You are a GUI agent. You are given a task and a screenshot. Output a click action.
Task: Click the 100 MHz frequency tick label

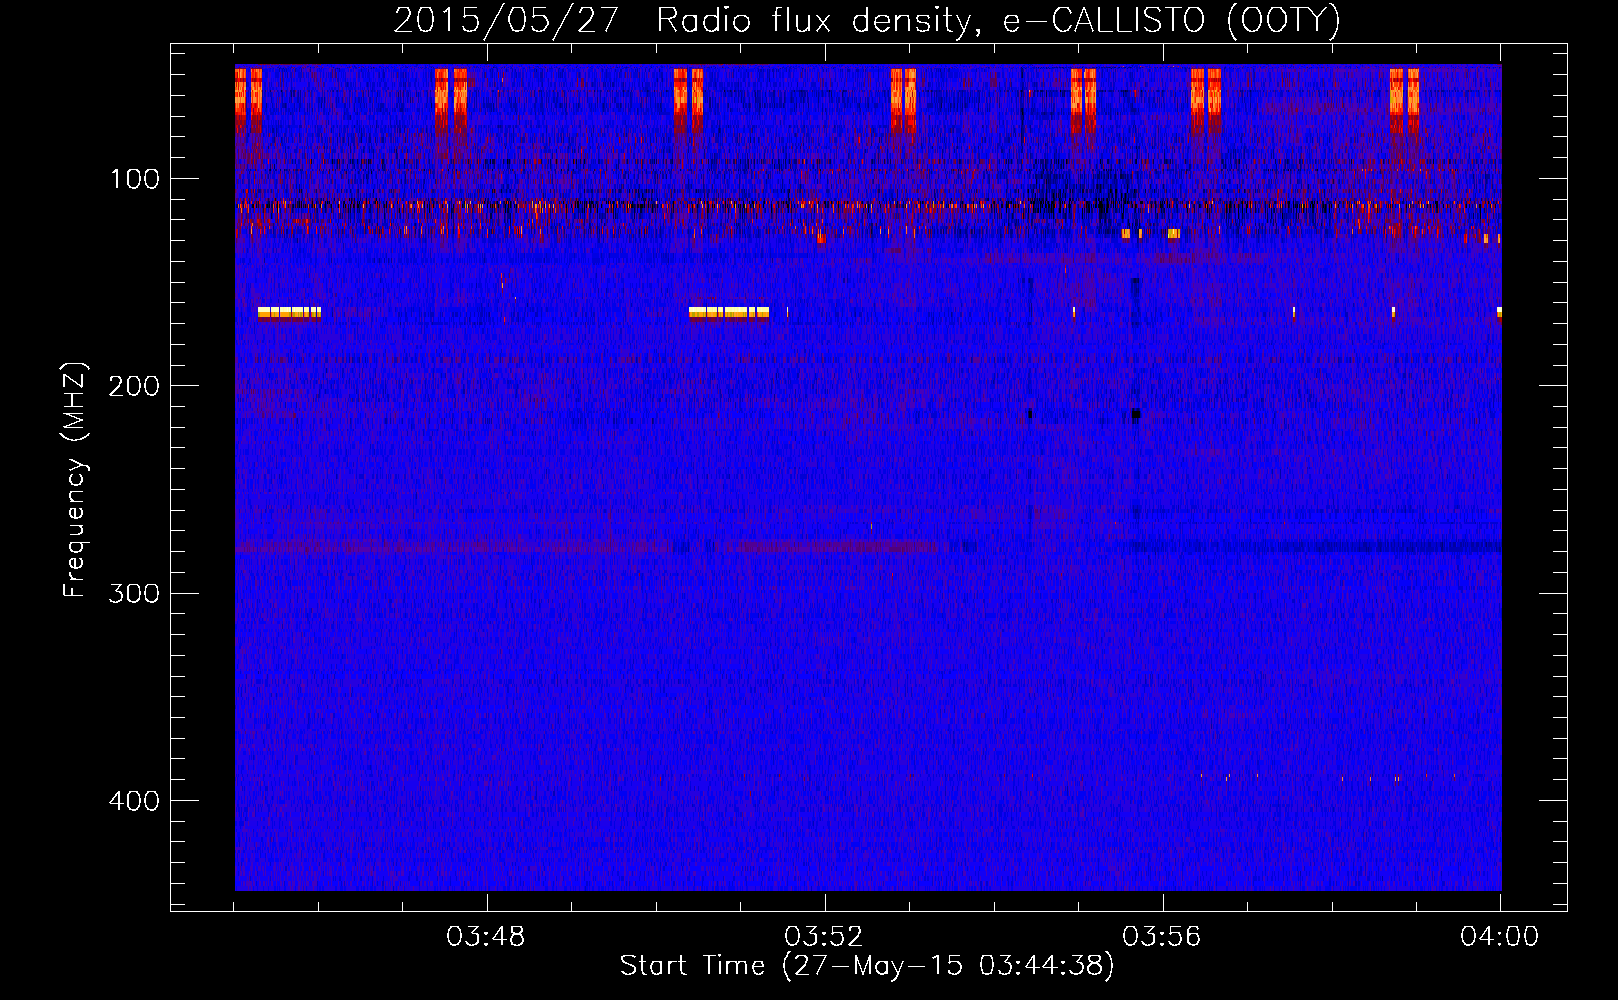point(135,179)
